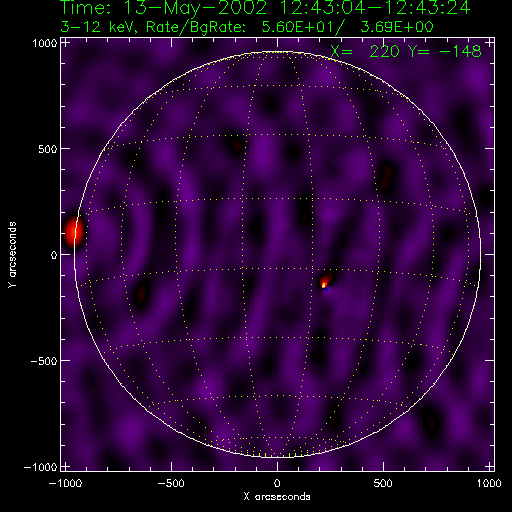Image resolution: width=512 pixels, height=512 pixels.
Task: Click the solar south pole of the grid
Action: pos(277,456)
